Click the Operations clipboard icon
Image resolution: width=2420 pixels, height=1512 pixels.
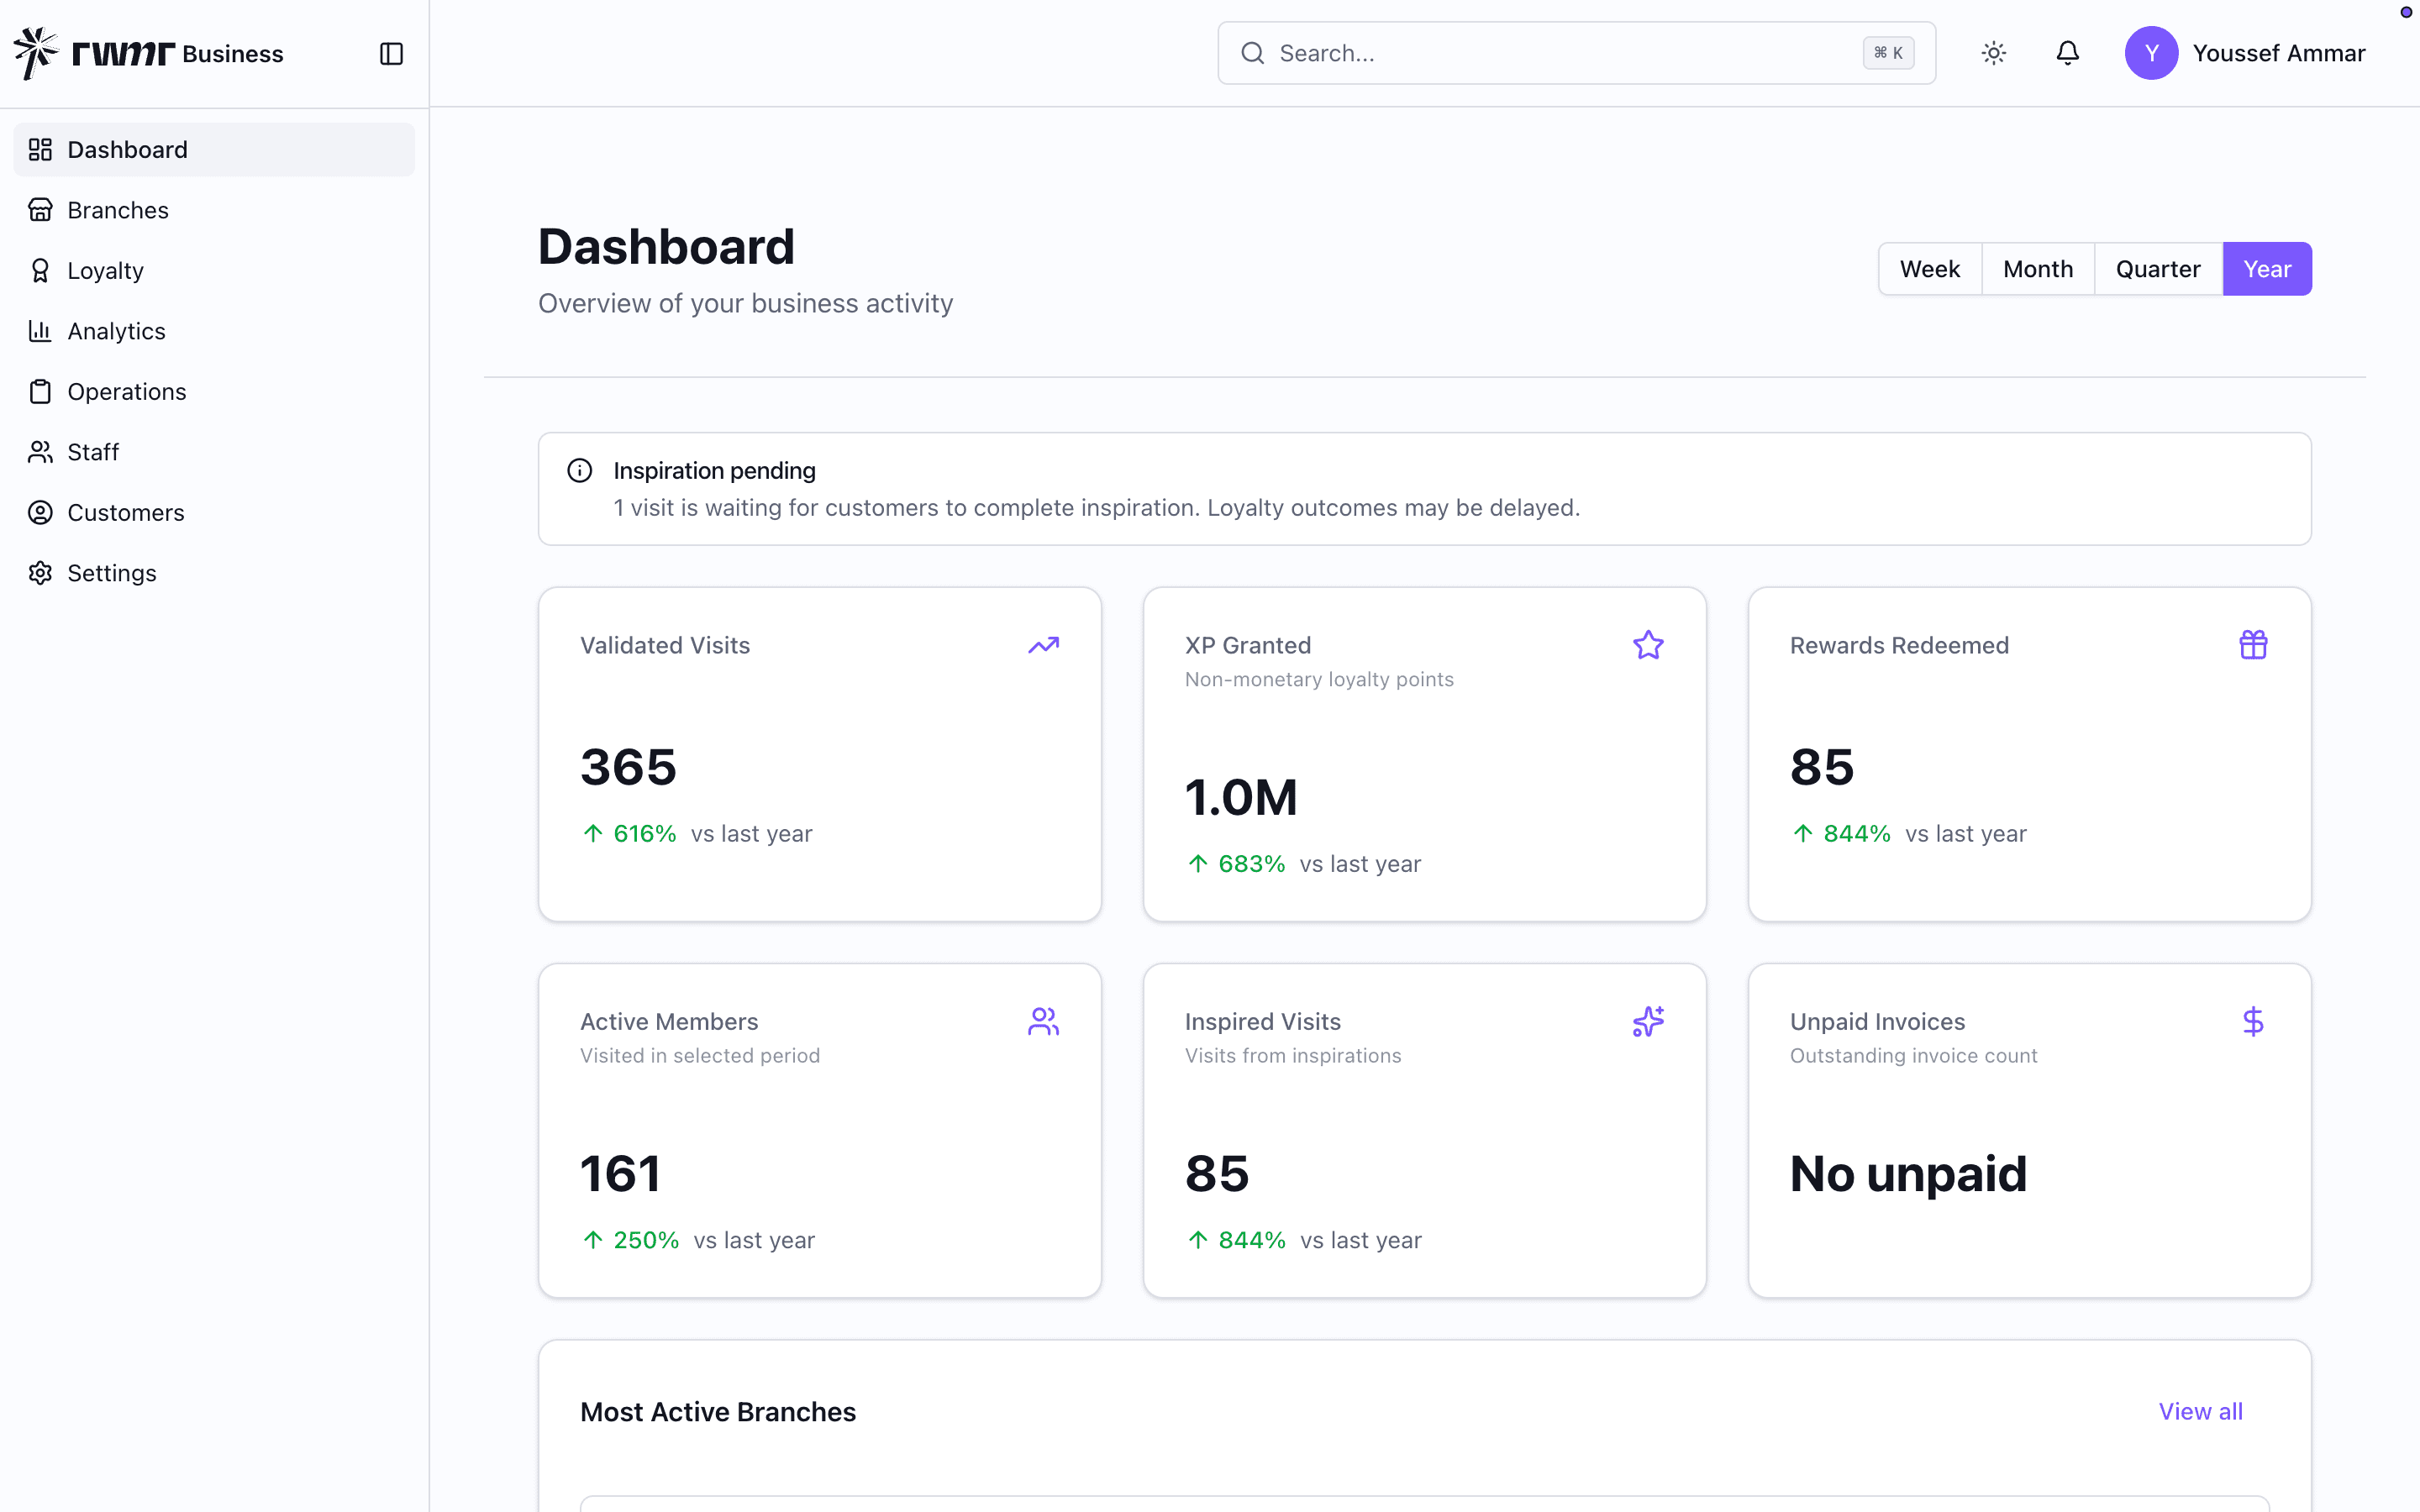(x=40, y=392)
